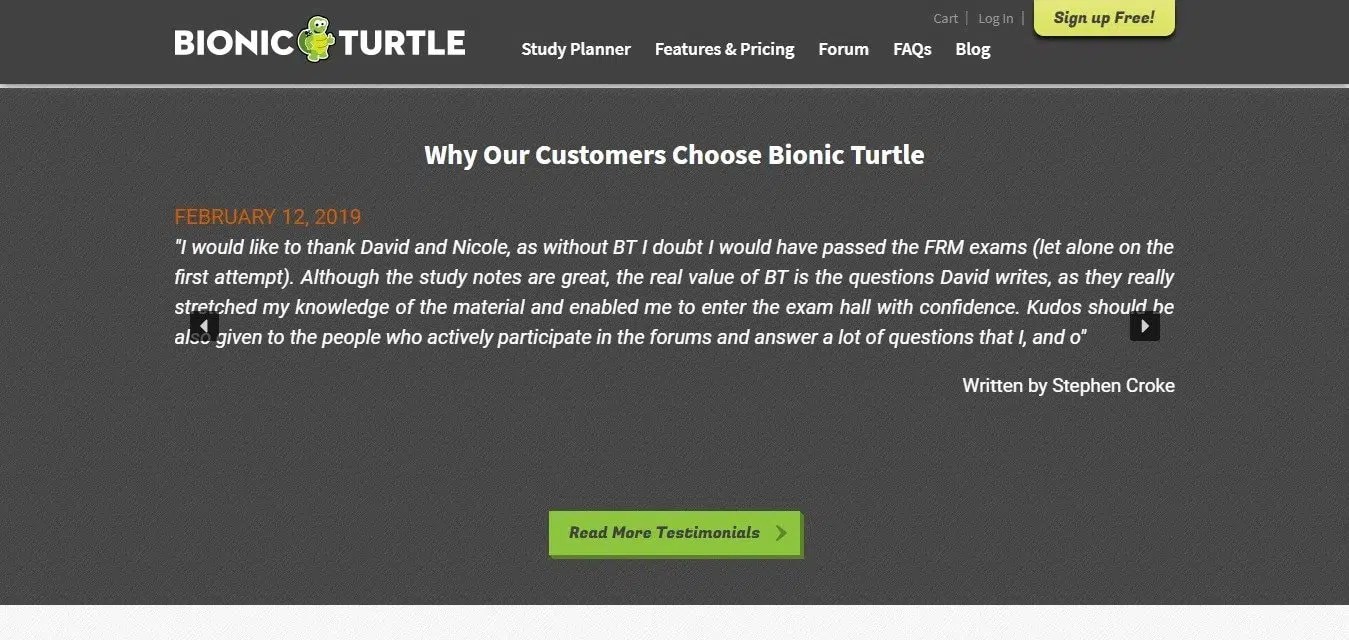Read the Blog

972,49
